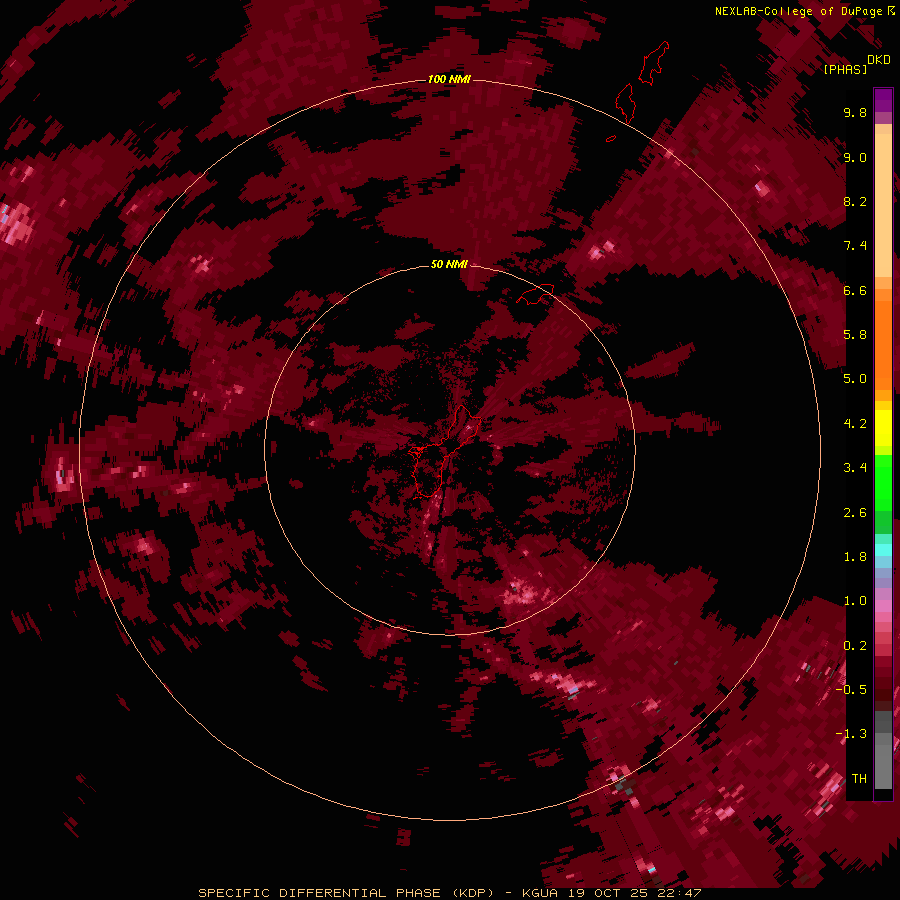900x900 pixels.
Task: Click the 6.6 legend value
Action: tap(855, 290)
